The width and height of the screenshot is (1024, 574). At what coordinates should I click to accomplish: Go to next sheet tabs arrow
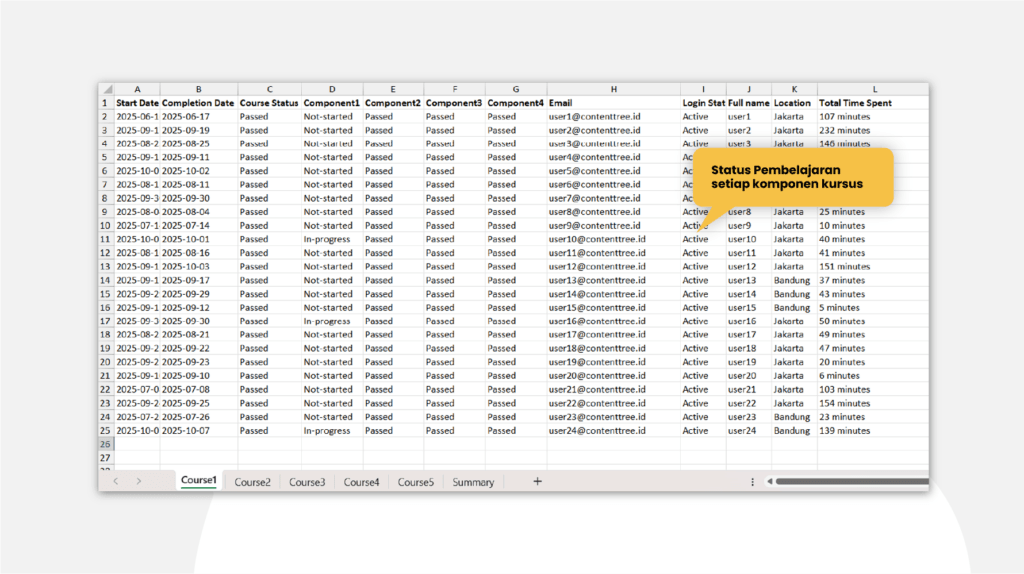click(138, 481)
